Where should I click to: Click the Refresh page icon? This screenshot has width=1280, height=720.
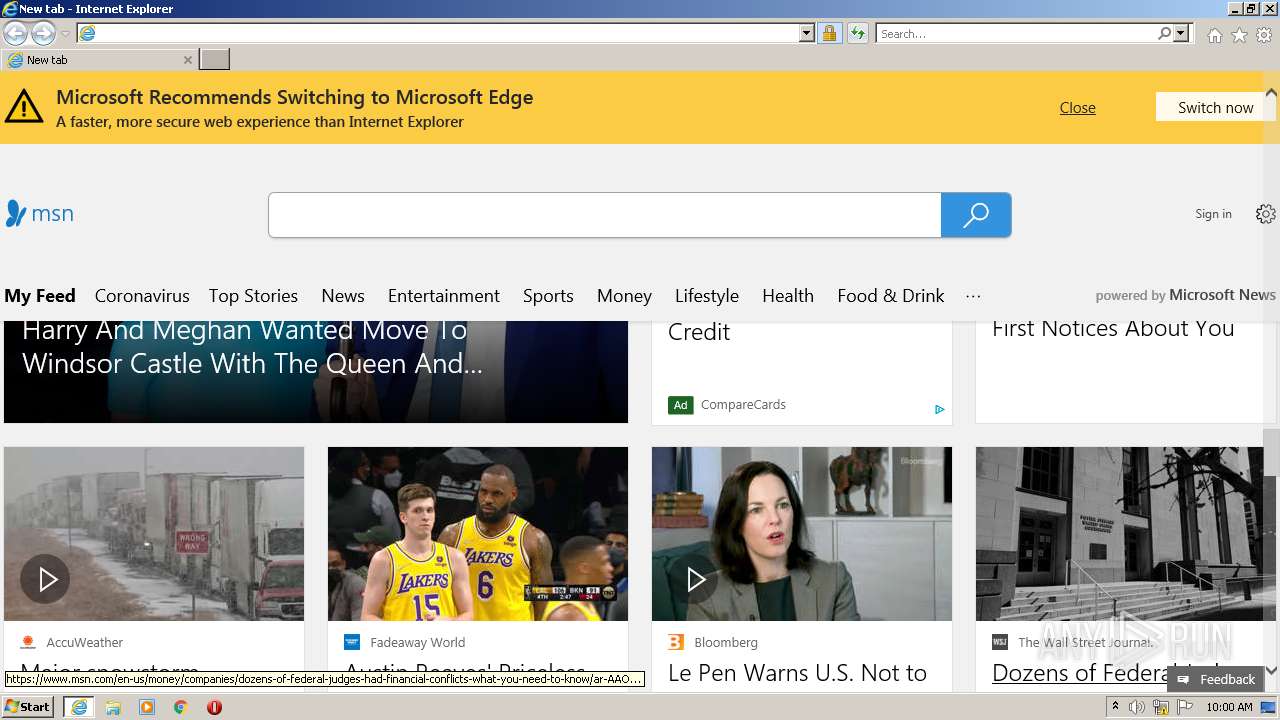point(858,33)
